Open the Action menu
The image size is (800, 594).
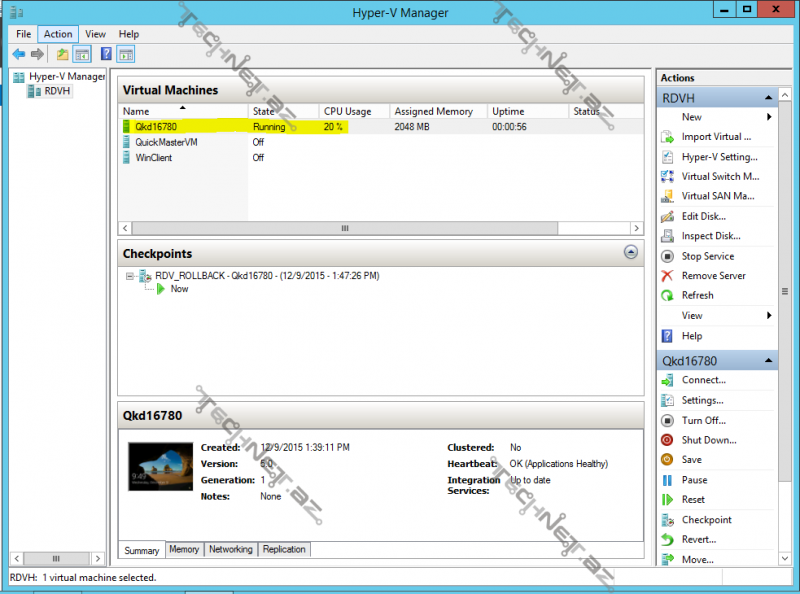pos(58,34)
